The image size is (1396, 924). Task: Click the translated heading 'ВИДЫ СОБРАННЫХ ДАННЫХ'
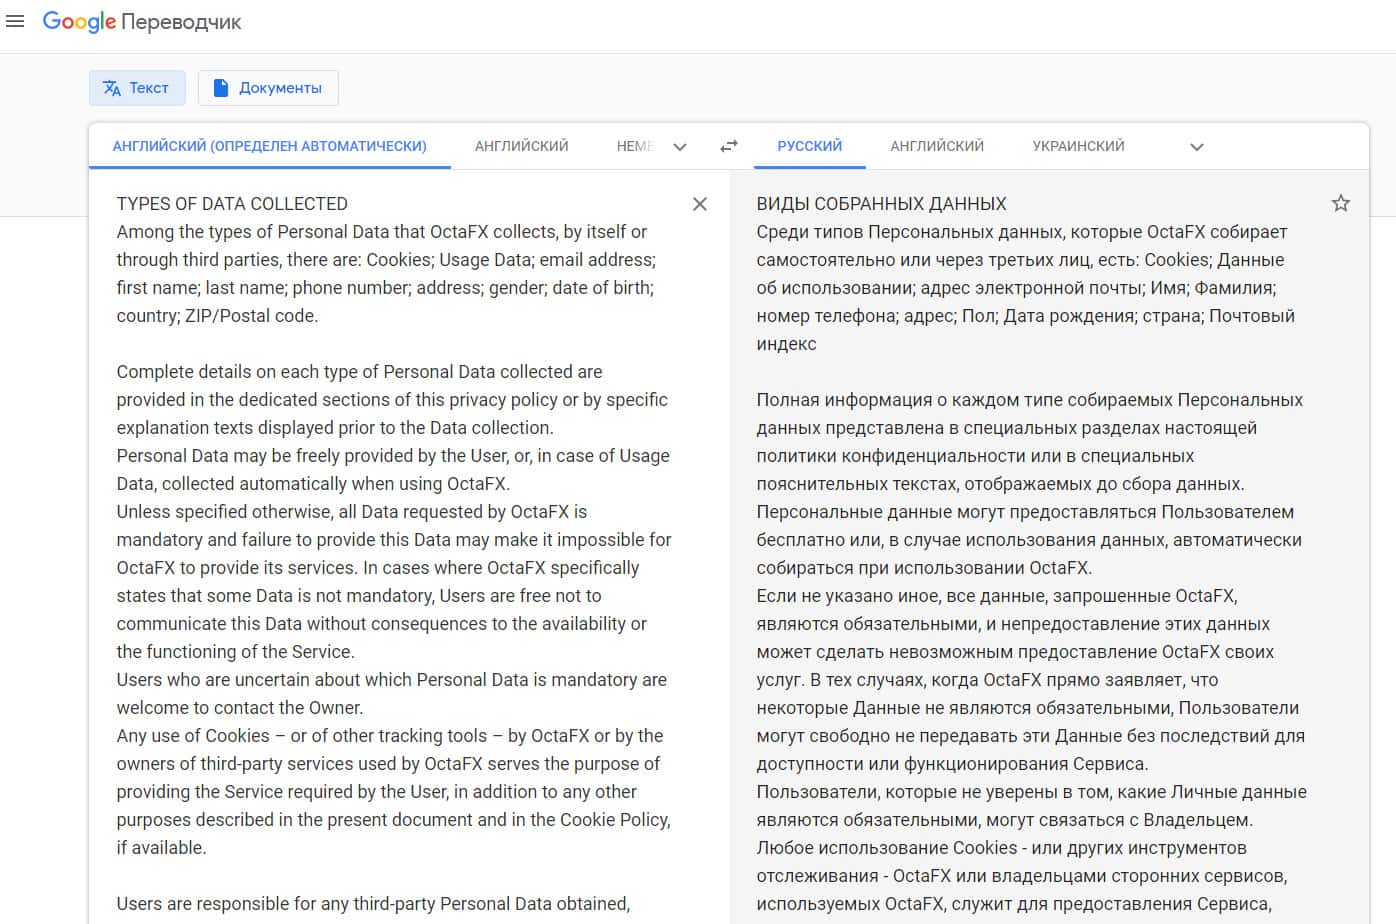click(x=881, y=204)
